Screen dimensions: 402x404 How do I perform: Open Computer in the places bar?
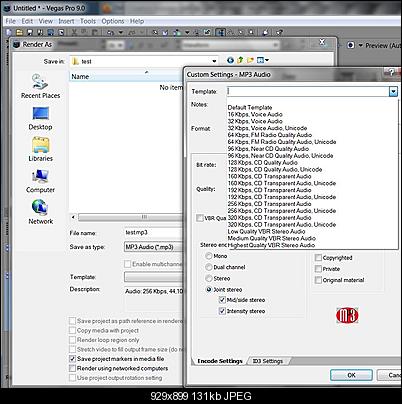coord(40,181)
